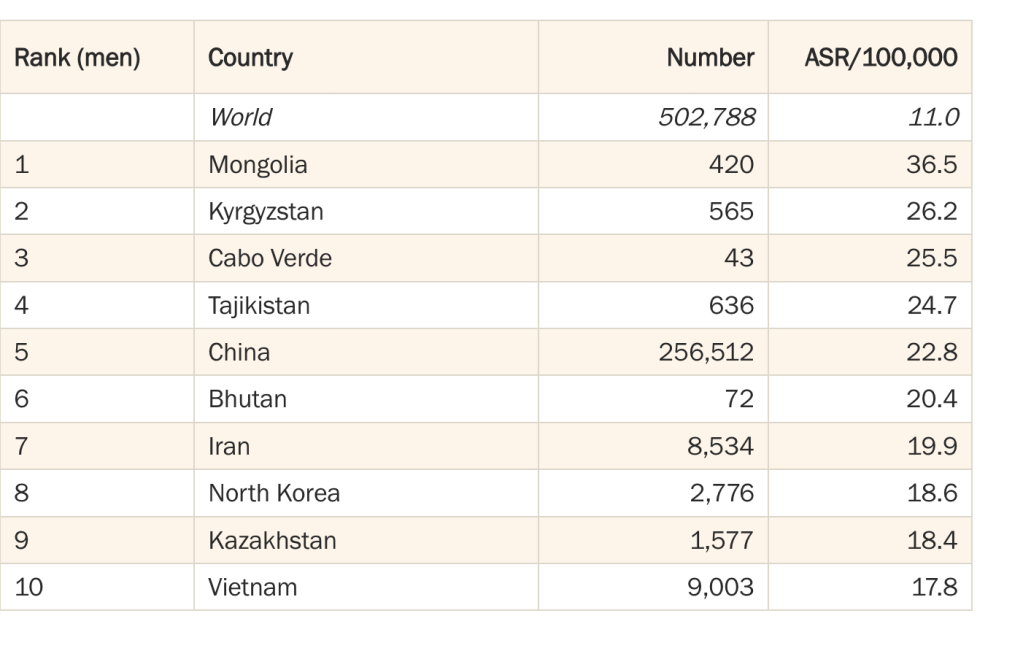Screen dimensions: 1023x651
Task: Select the Kazakhstan country cell
Action: (x=272, y=541)
